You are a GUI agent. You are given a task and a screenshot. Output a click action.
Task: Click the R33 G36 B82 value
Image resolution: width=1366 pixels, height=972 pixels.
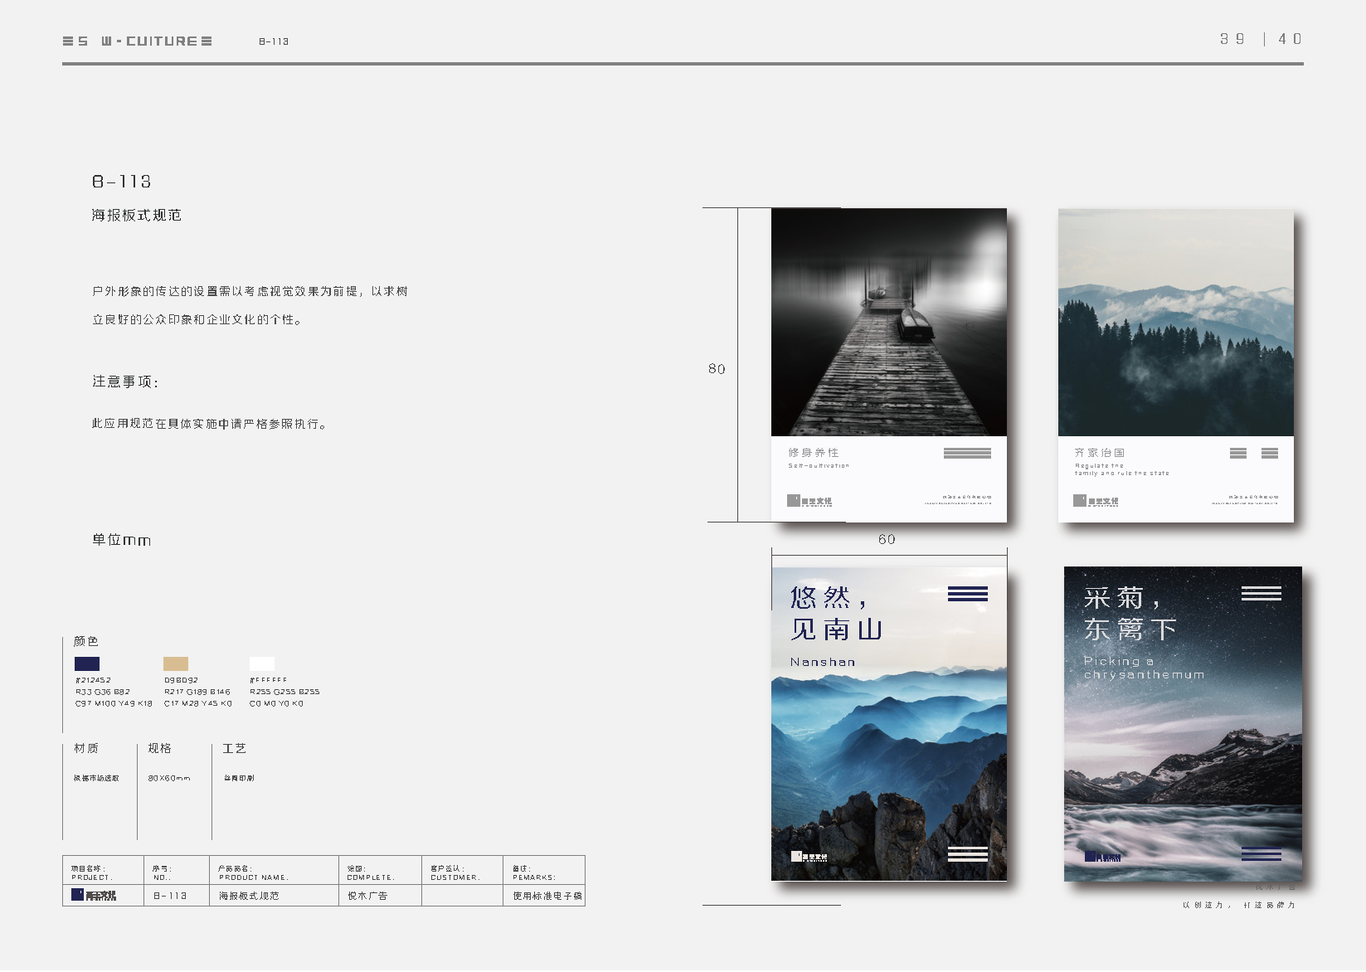click(103, 692)
